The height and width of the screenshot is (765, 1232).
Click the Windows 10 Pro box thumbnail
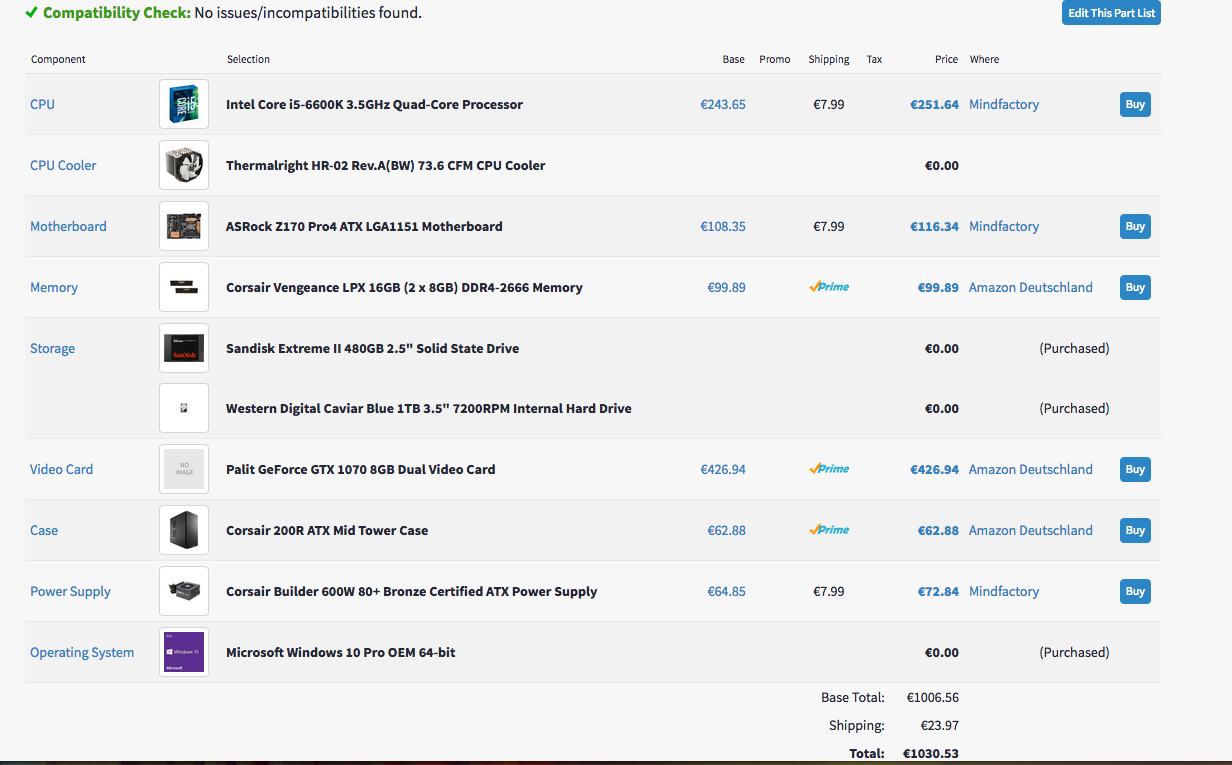click(184, 652)
